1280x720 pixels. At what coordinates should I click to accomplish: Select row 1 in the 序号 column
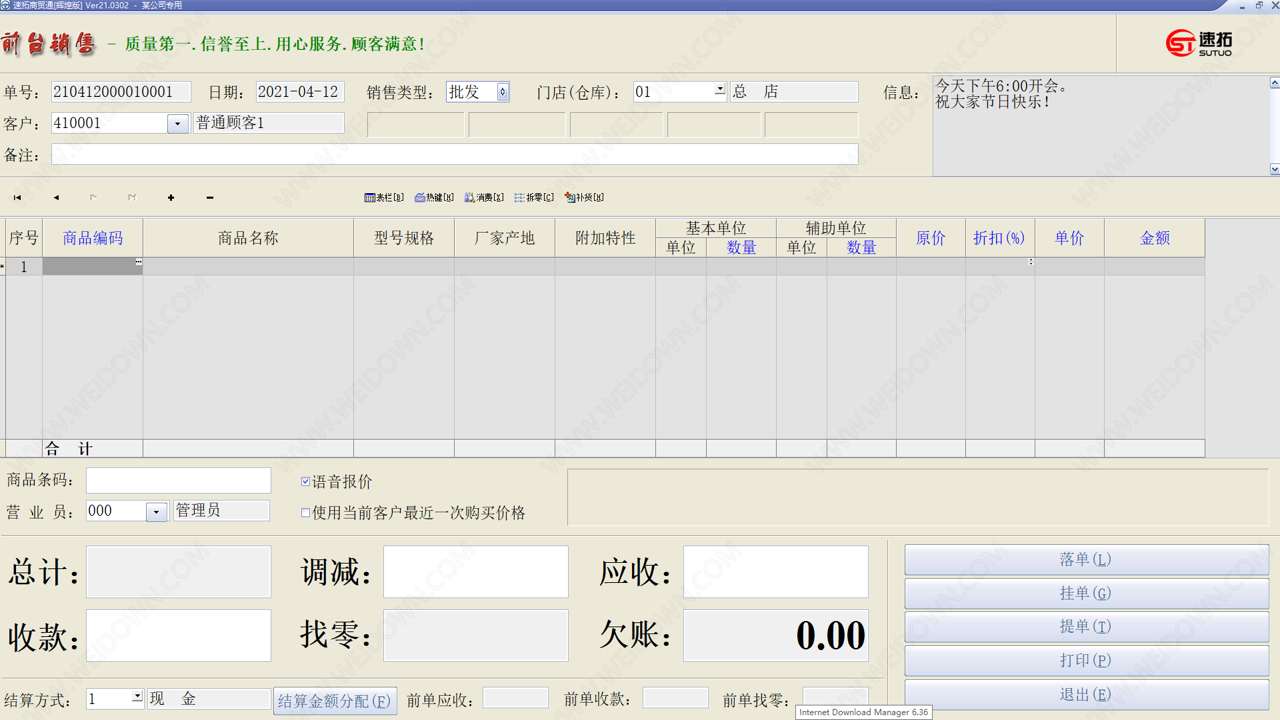(24, 267)
